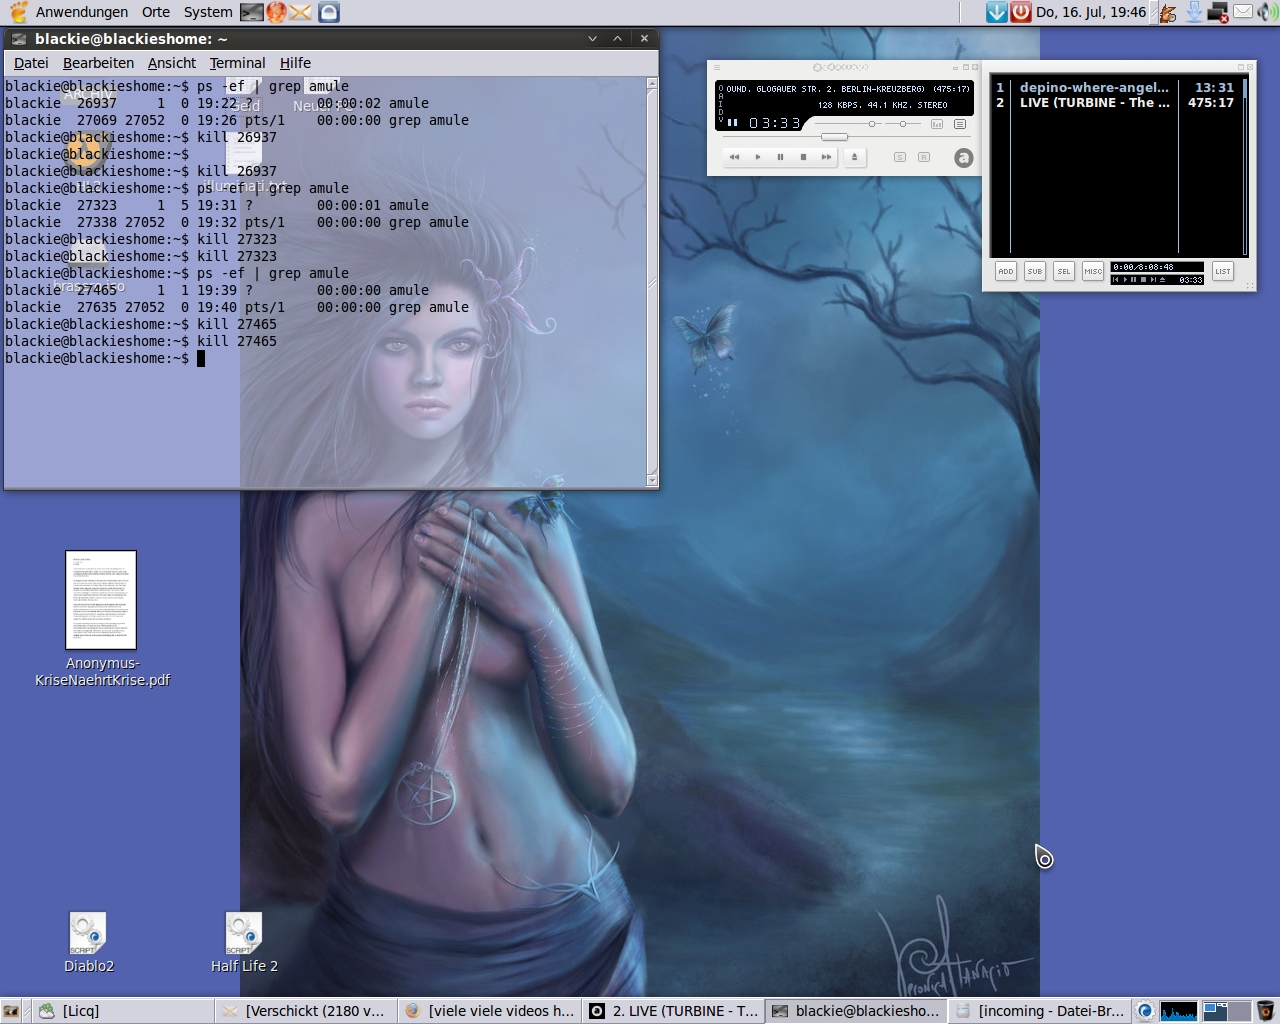Click the terminal window vertical scrollbar
Viewport: 1280px width, 1024px height.
pyautogui.click(x=652, y=282)
